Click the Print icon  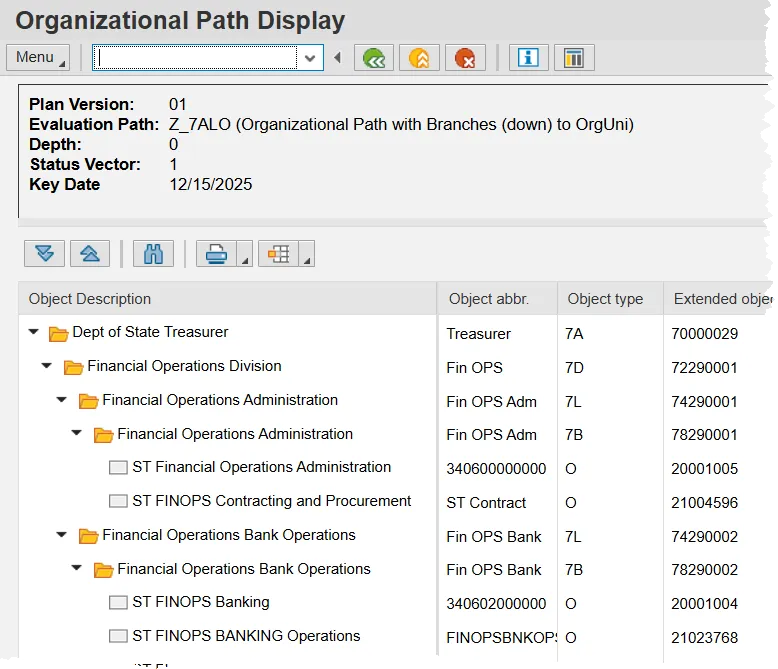[x=216, y=254]
